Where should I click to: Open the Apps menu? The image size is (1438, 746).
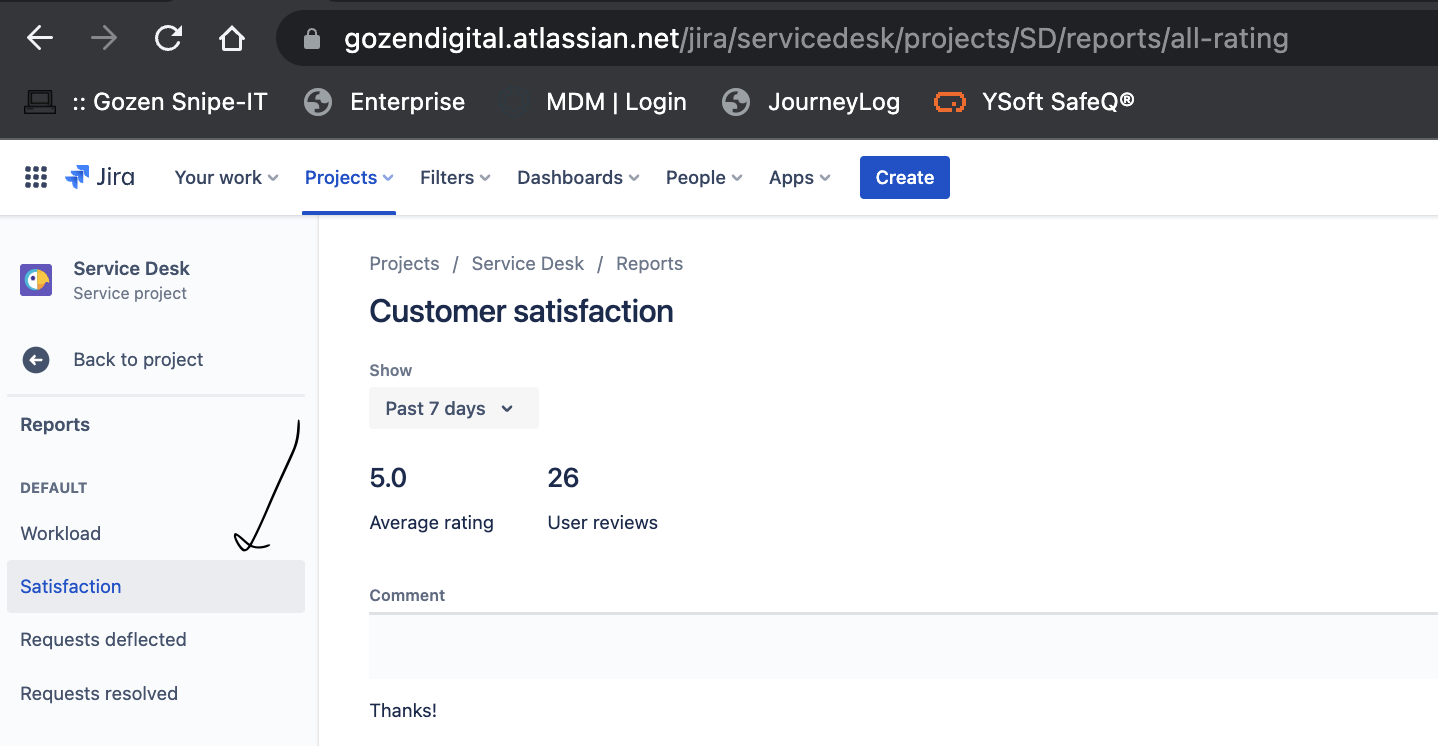click(x=799, y=177)
